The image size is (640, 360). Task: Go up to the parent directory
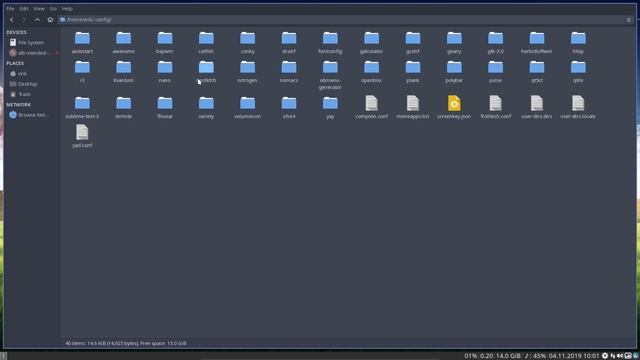coord(37,20)
